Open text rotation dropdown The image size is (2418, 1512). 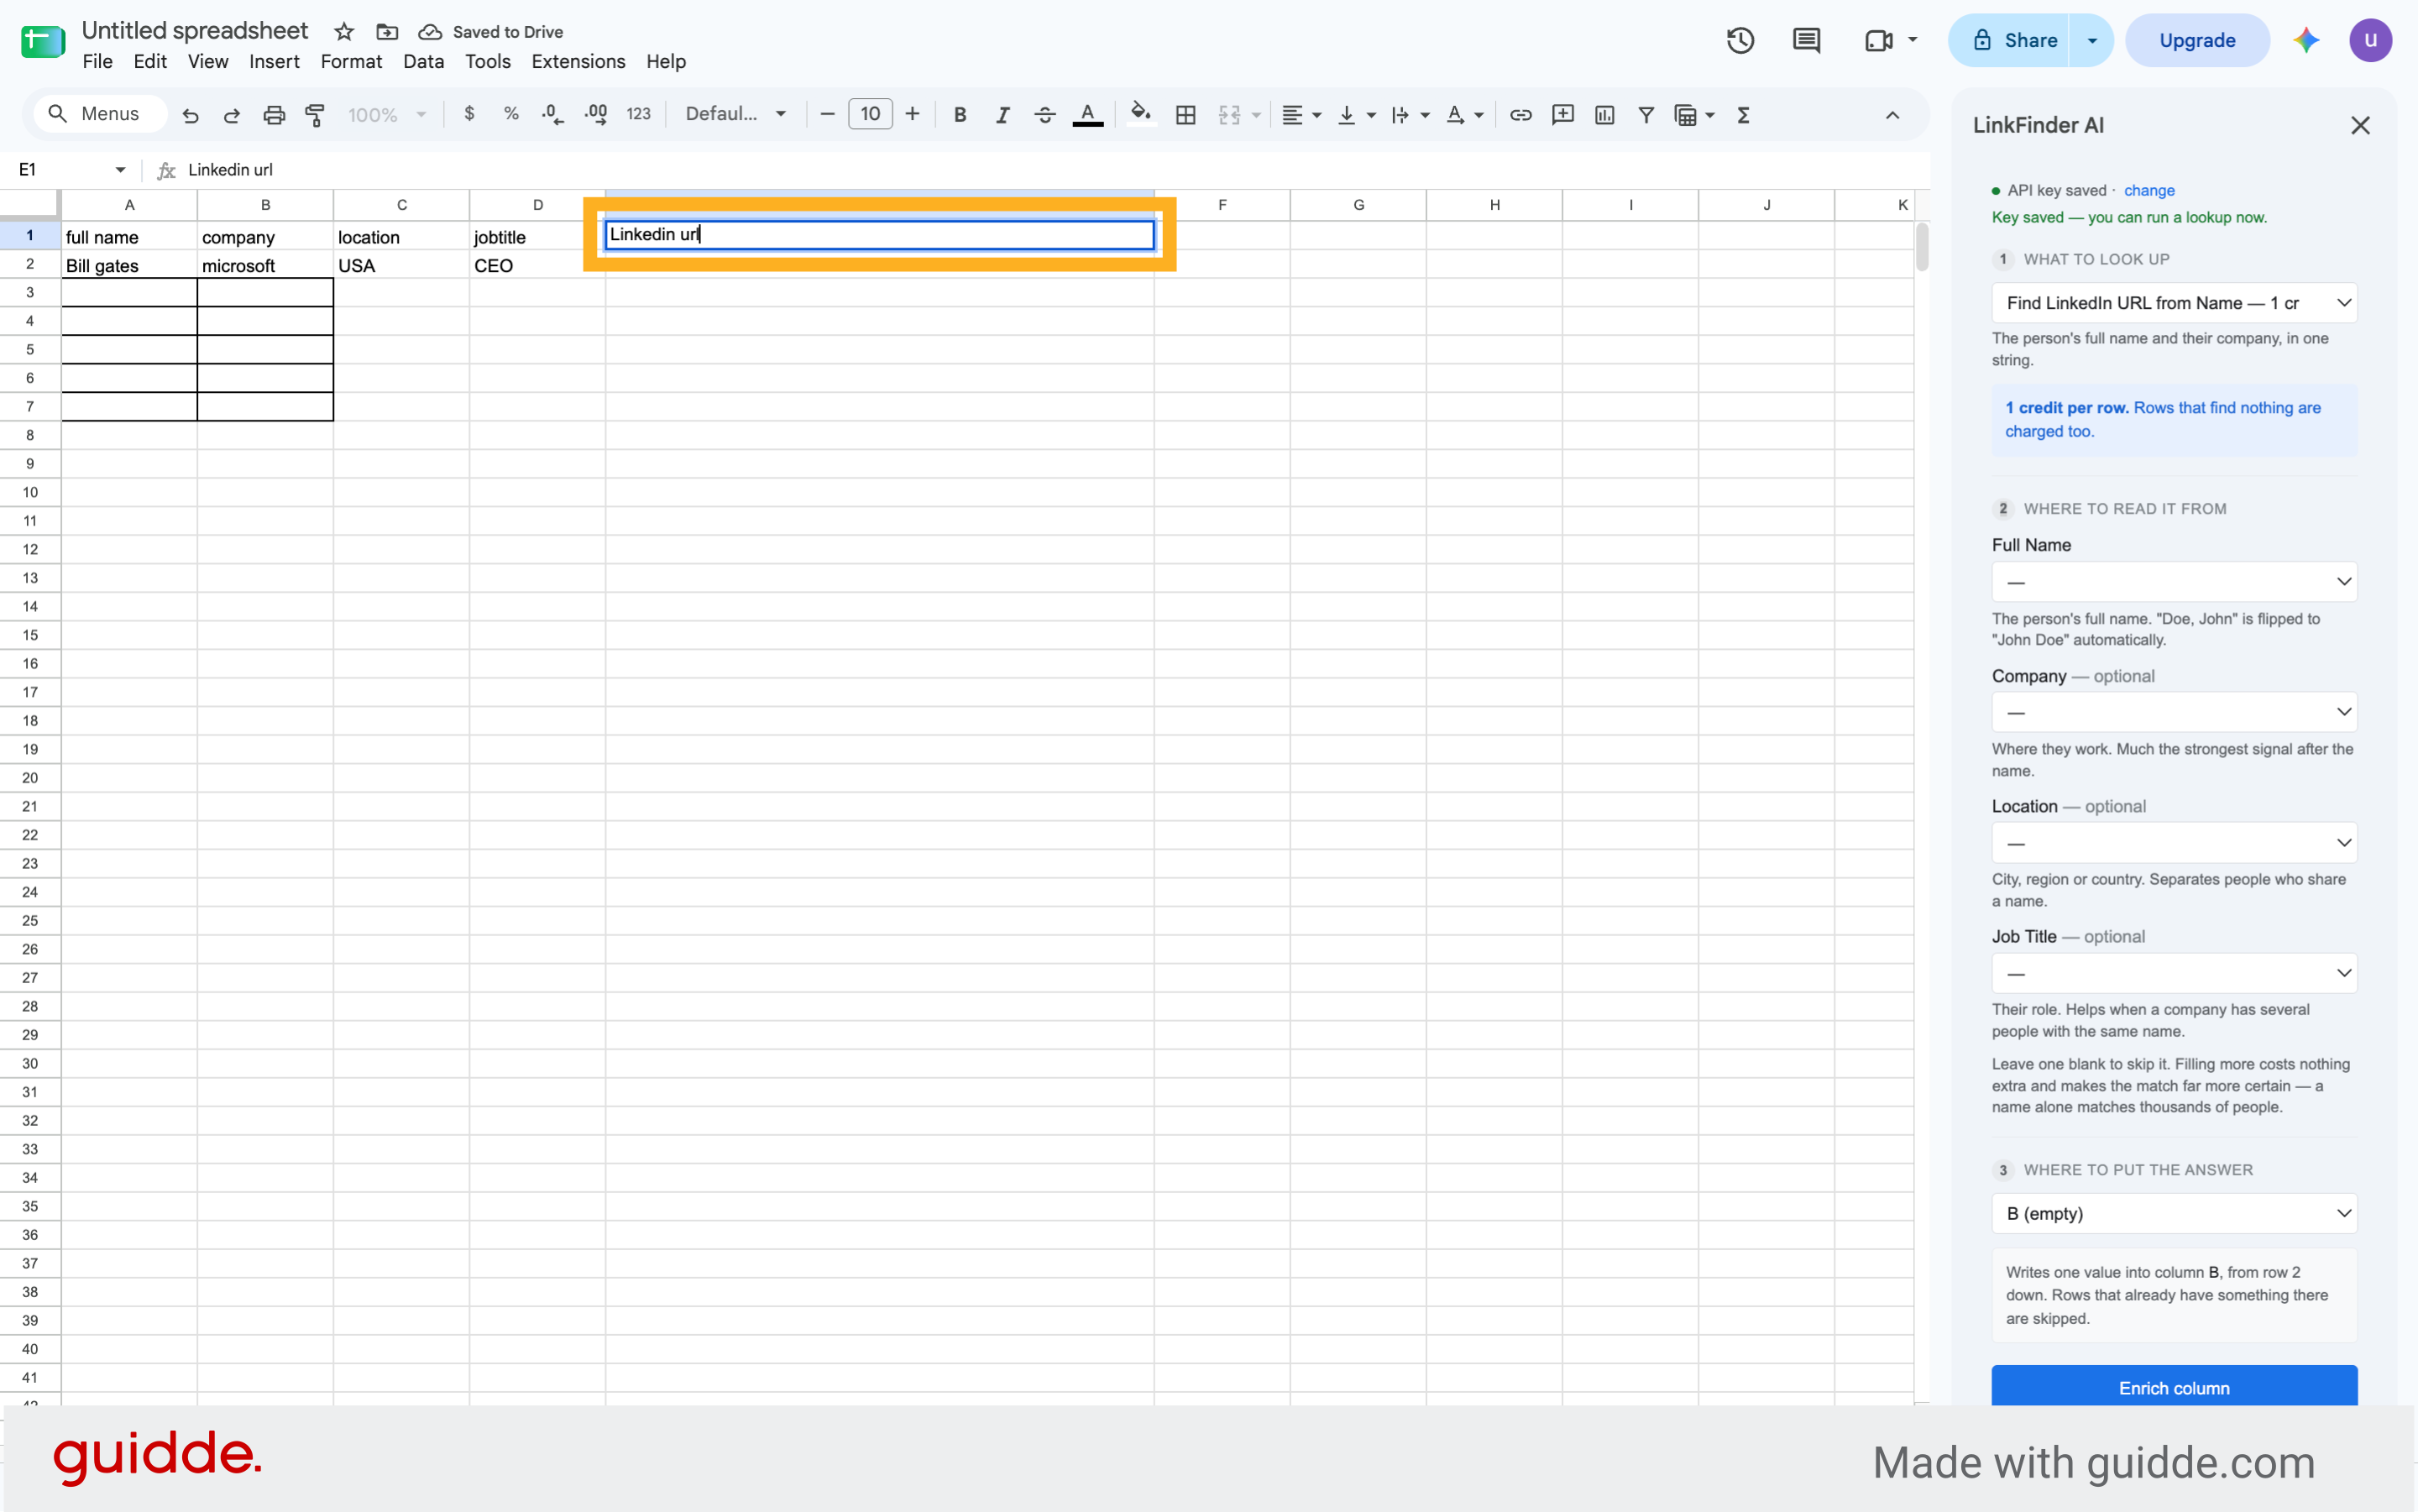(x=1464, y=115)
